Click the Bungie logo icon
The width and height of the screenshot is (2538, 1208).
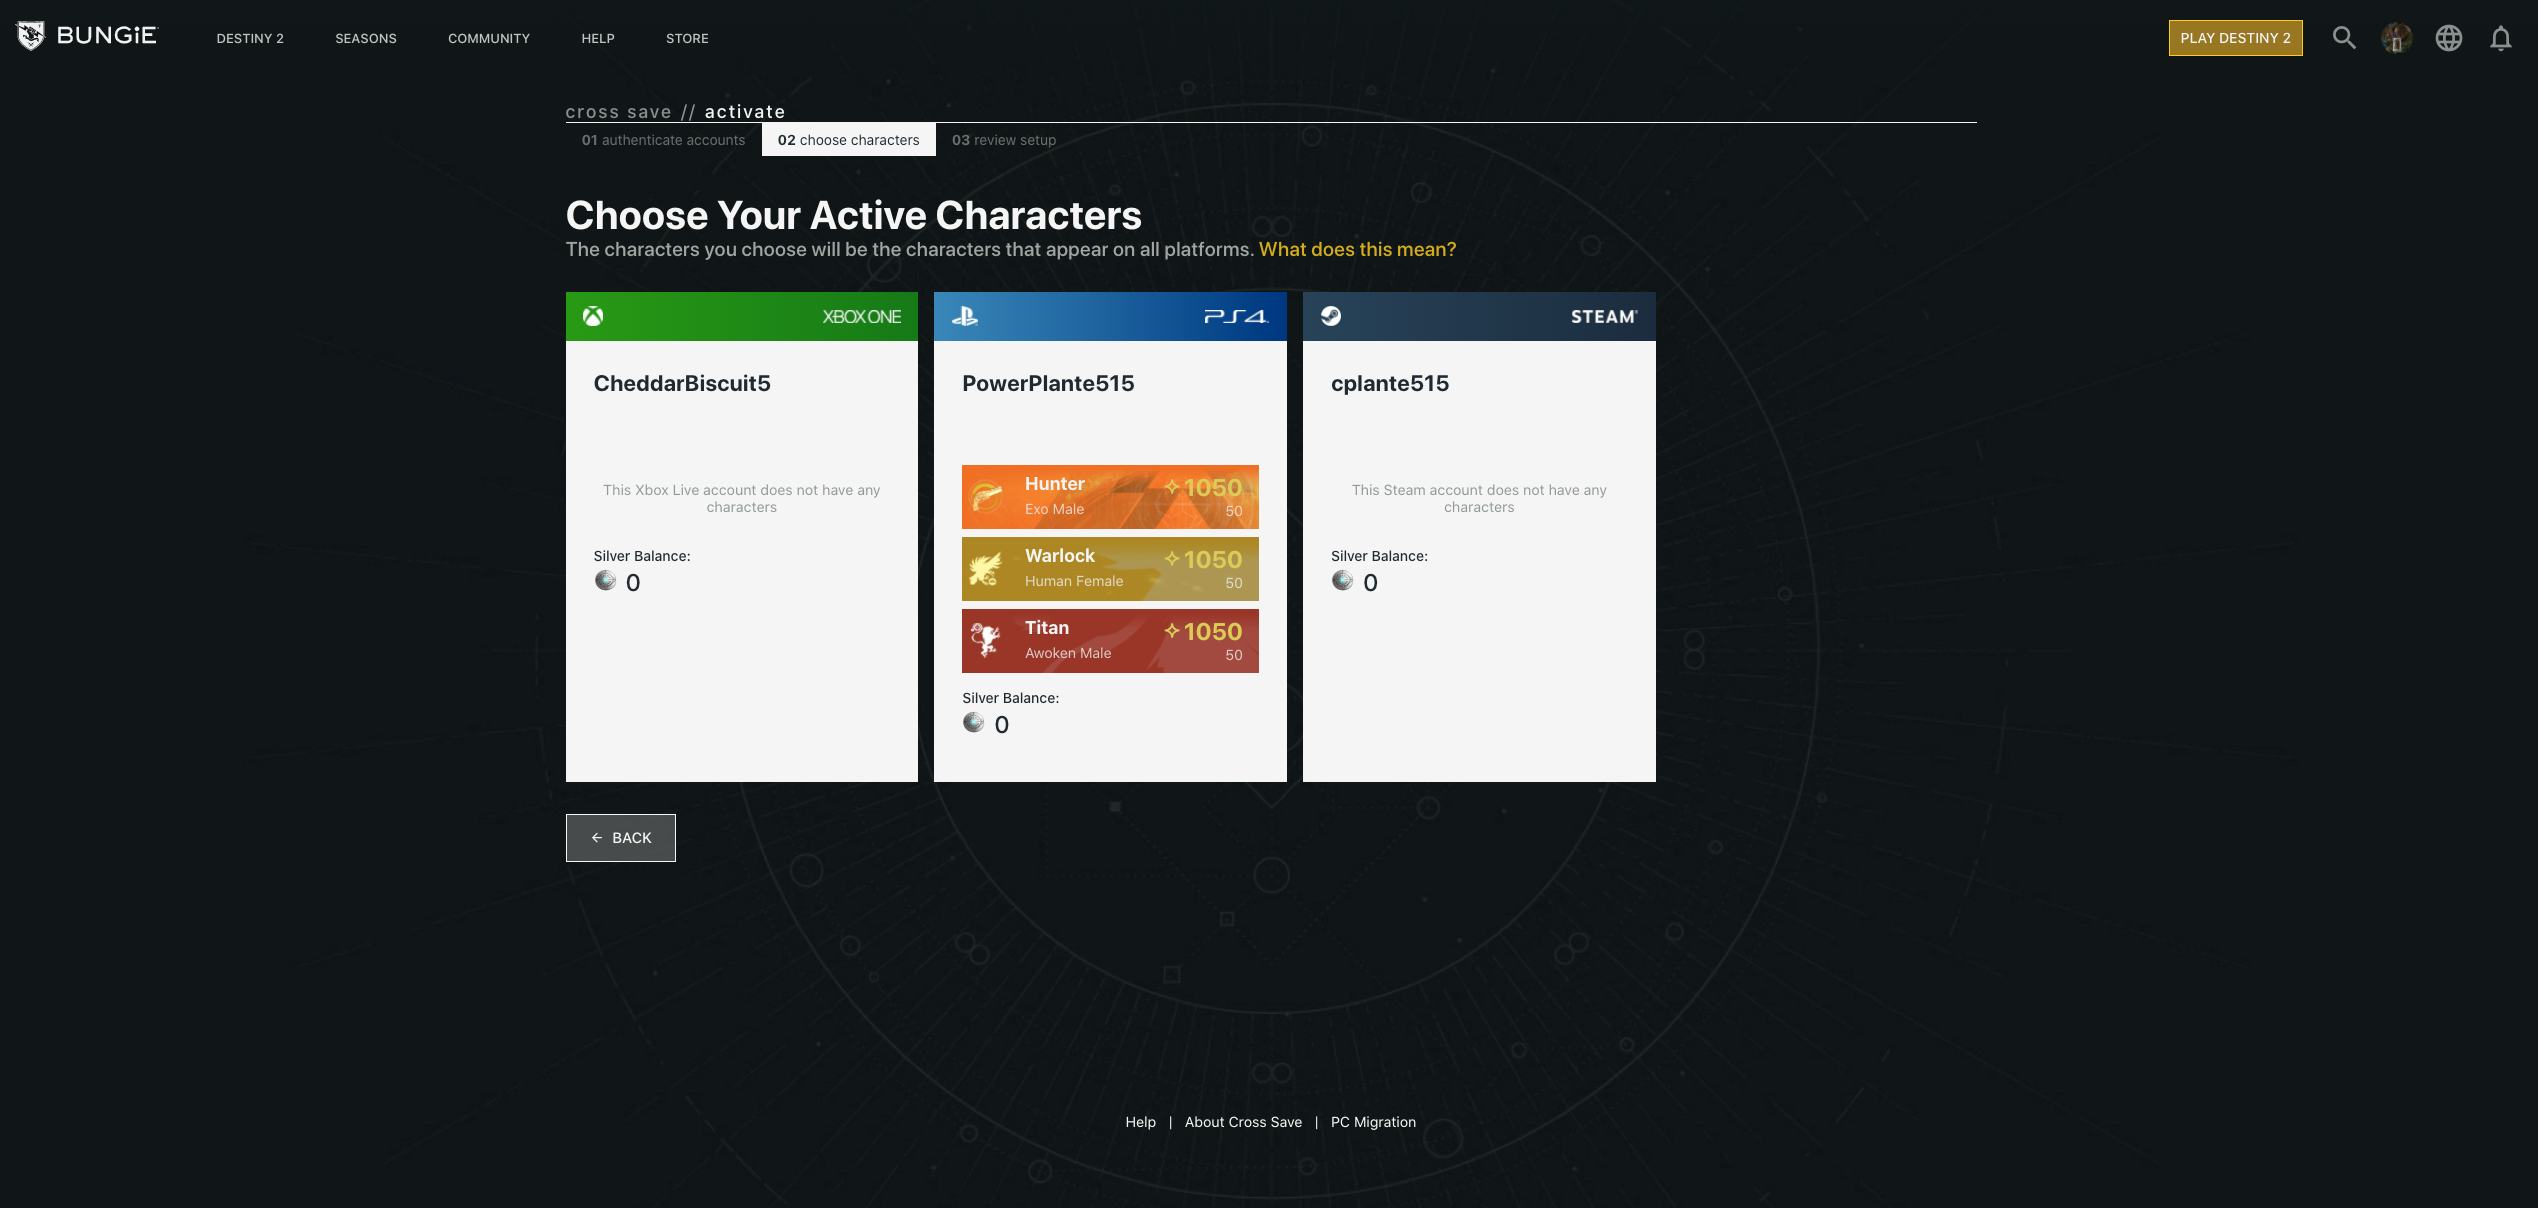click(x=31, y=36)
